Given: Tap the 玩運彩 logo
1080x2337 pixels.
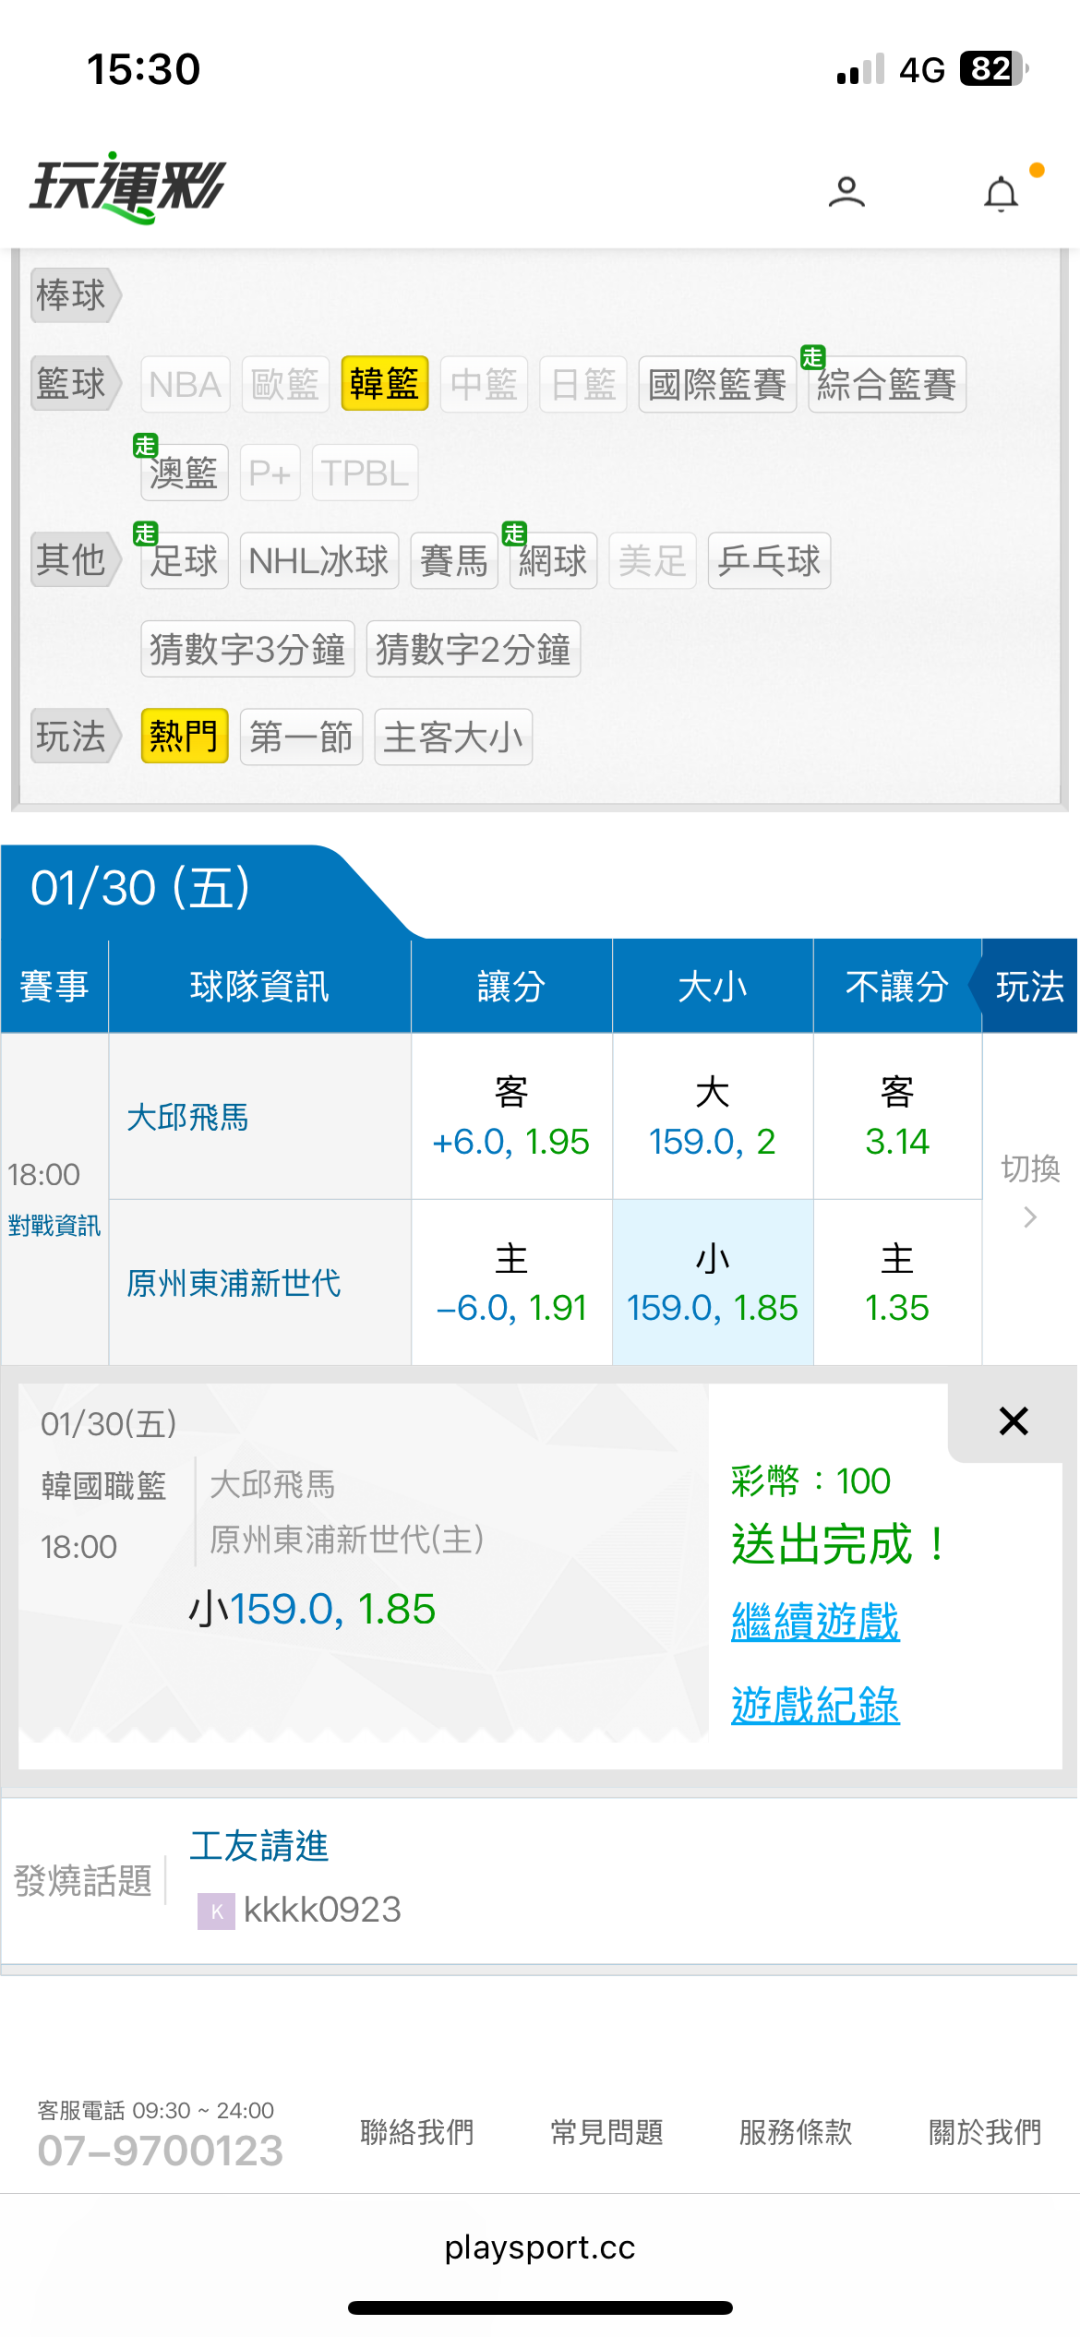Looking at the screenshot, I should (128, 187).
